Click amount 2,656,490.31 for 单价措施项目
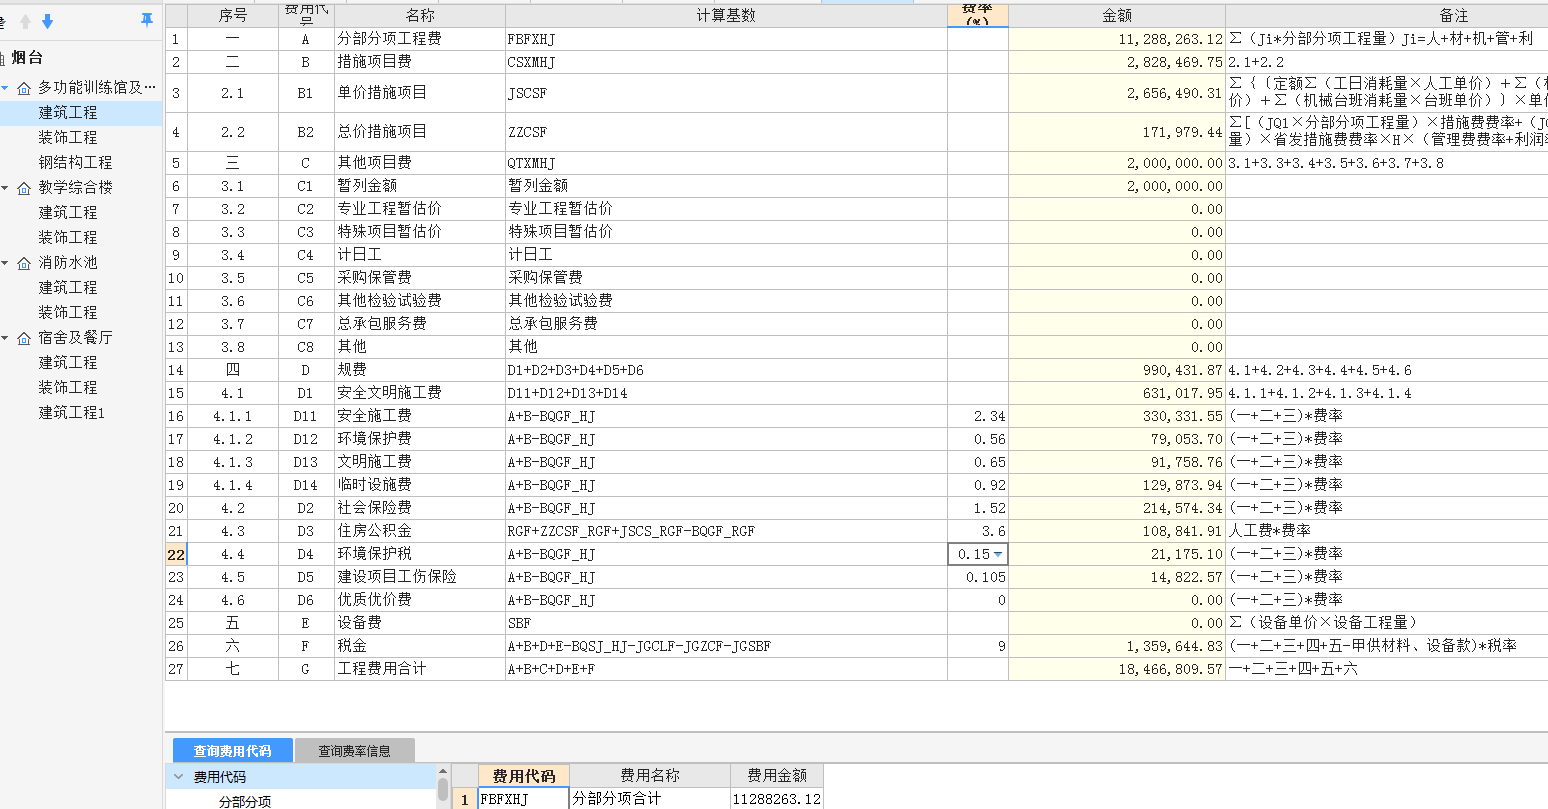The height and width of the screenshot is (809, 1548). point(1117,93)
